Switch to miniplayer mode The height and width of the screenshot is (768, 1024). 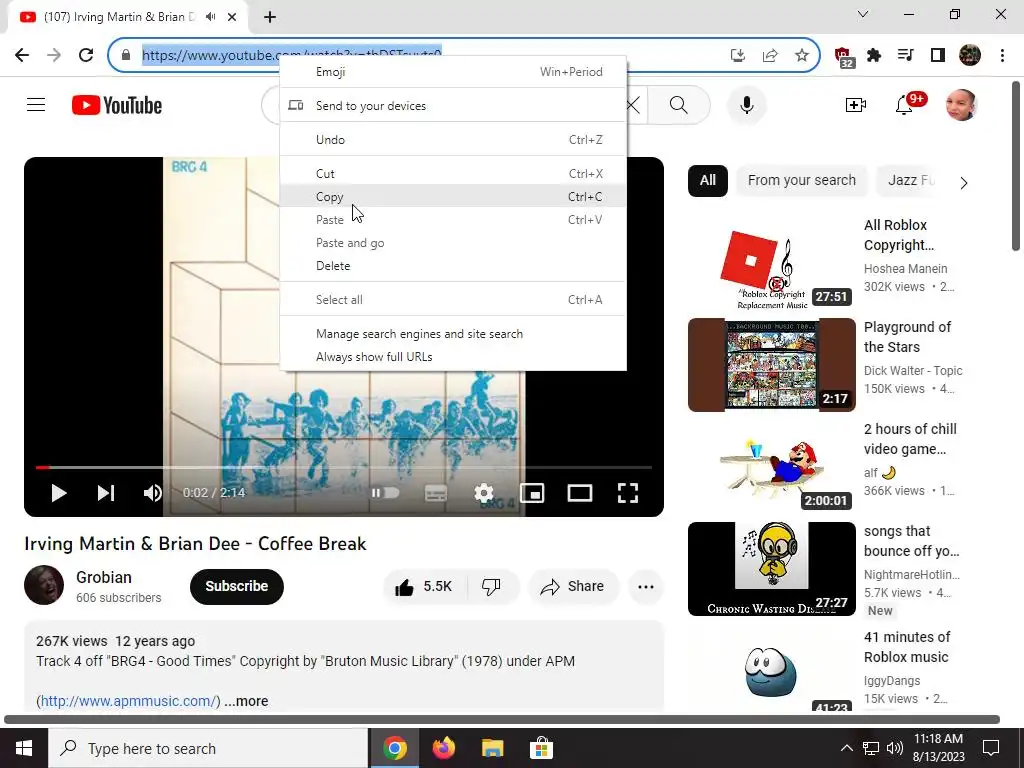[x=532, y=493]
